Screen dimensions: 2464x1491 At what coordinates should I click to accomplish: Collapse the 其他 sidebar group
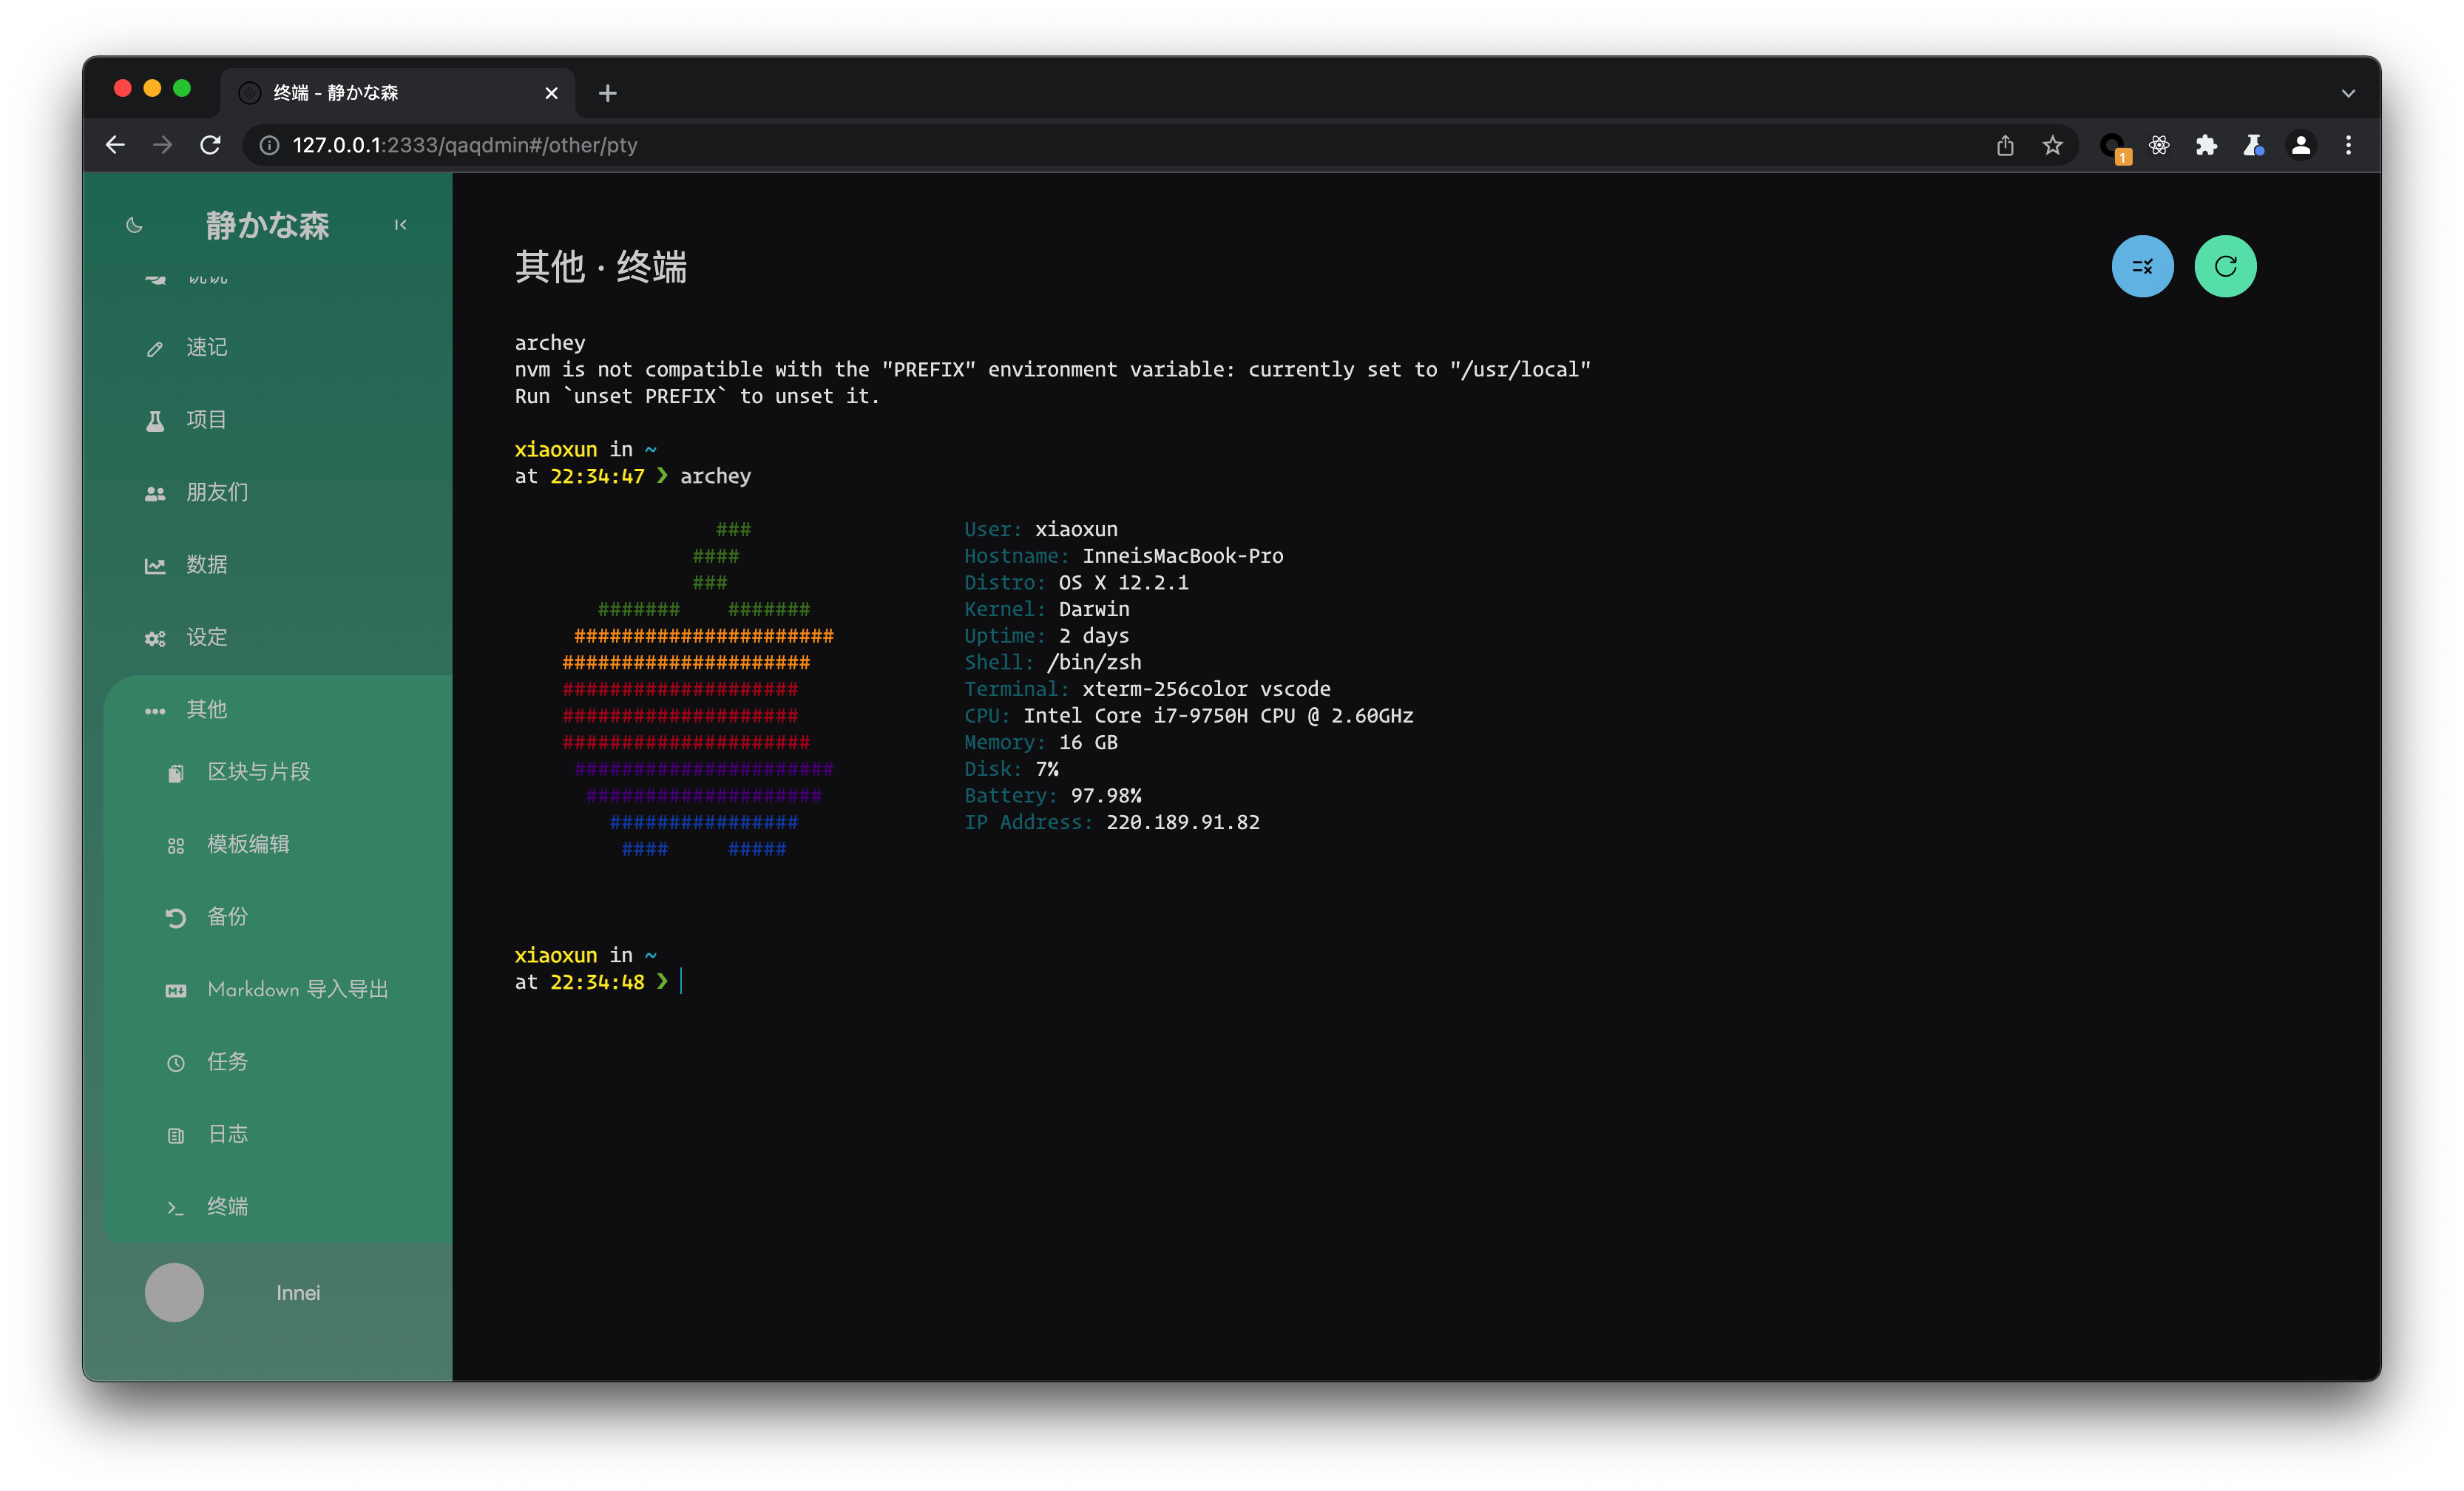pos(206,710)
